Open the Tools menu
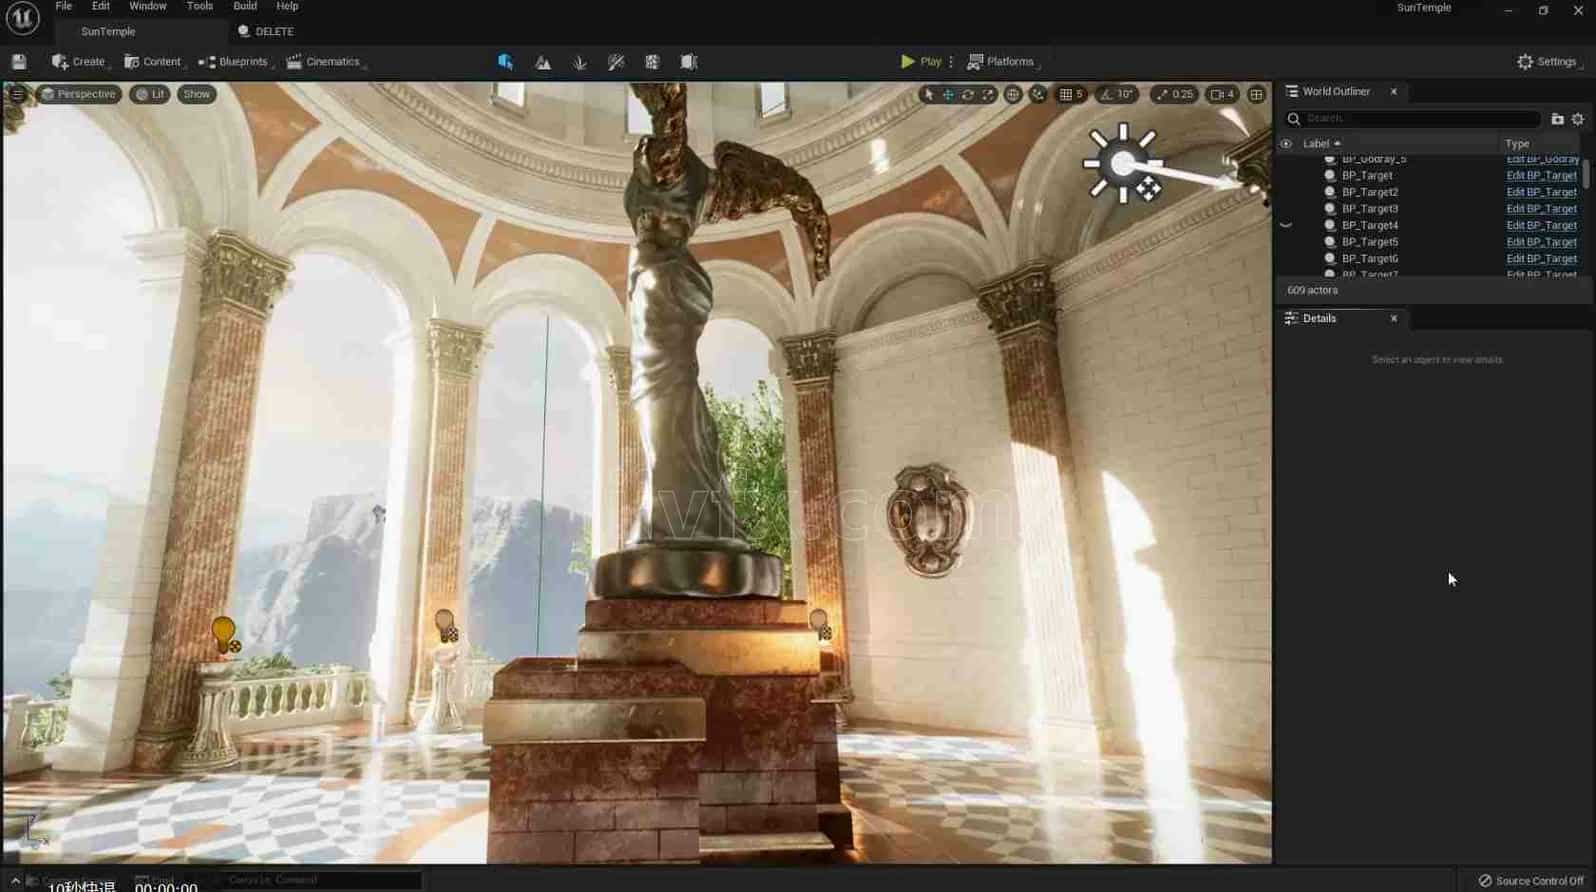 [200, 6]
